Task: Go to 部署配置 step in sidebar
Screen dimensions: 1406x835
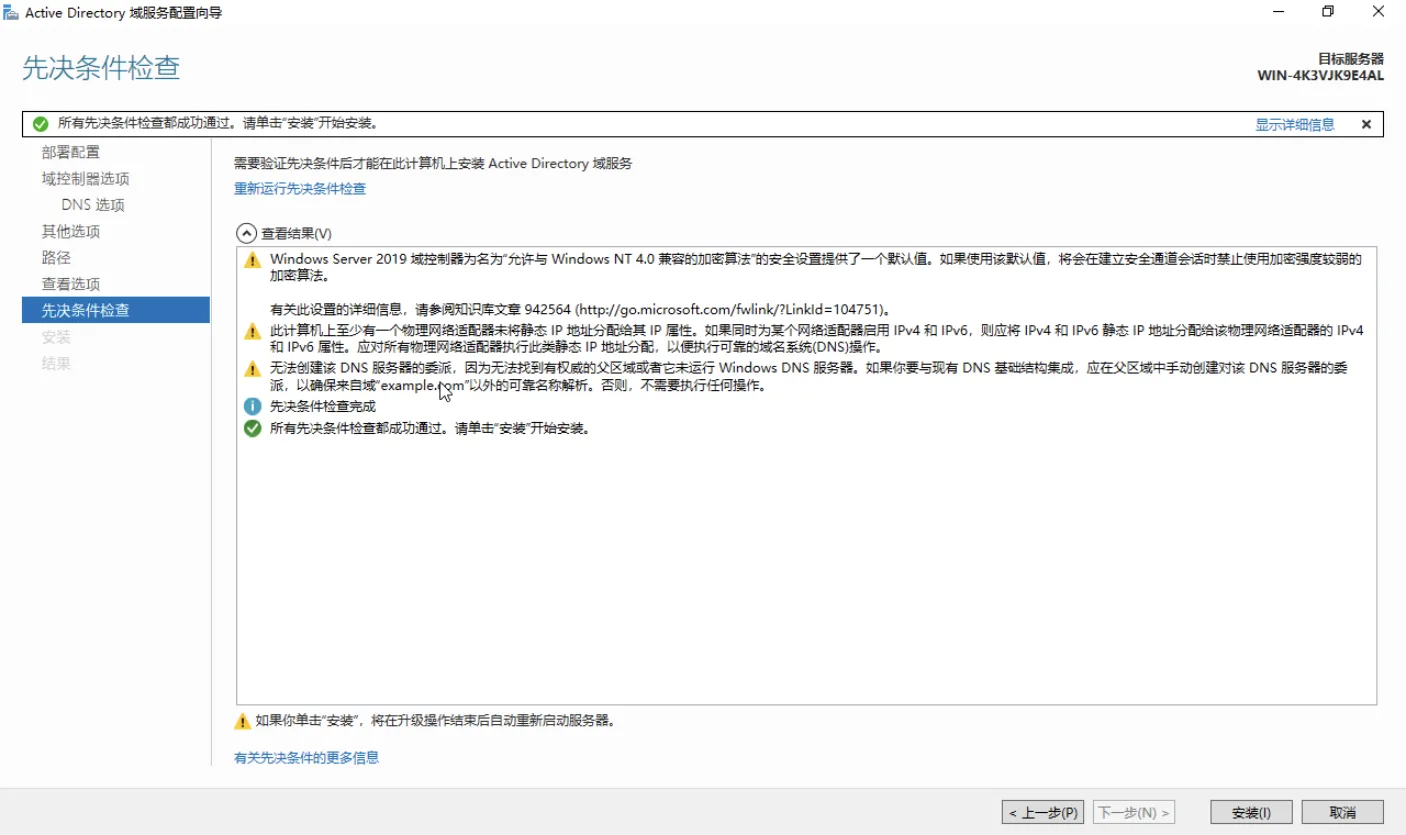Action: (x=70, y=152)
